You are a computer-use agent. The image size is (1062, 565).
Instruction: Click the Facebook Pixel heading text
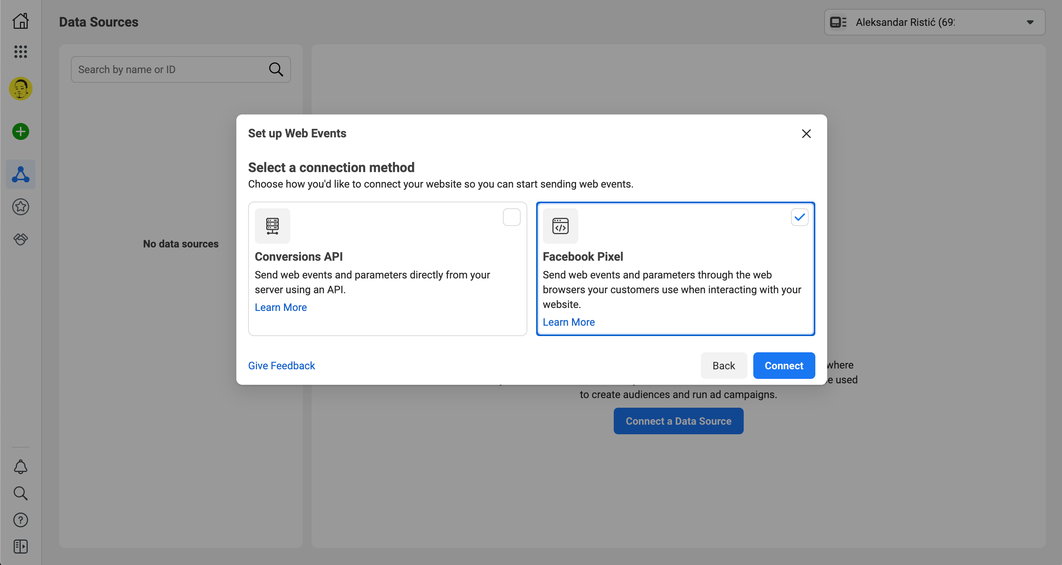click(582, 257)
